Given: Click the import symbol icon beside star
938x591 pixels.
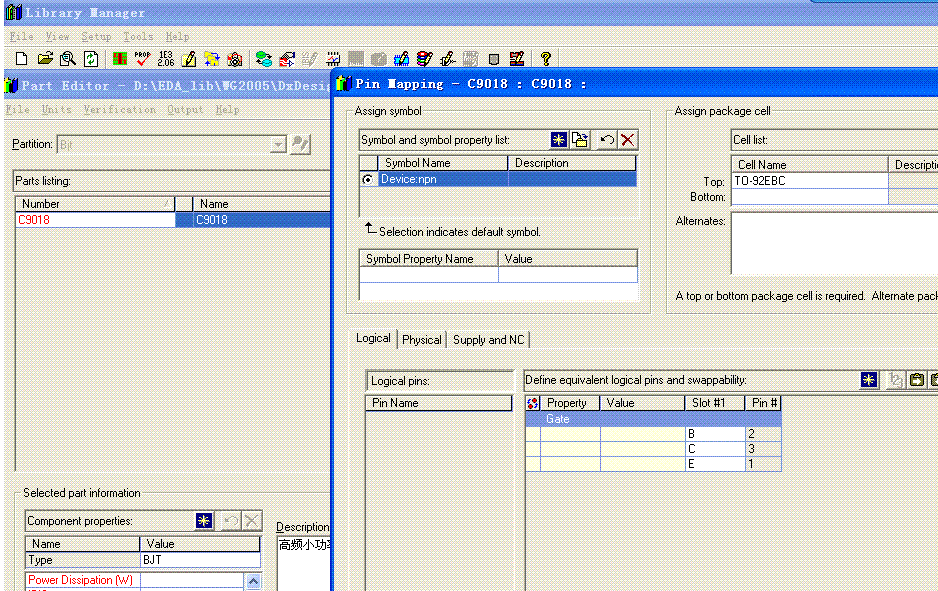Looking at the screenshot, I should 580,140.
